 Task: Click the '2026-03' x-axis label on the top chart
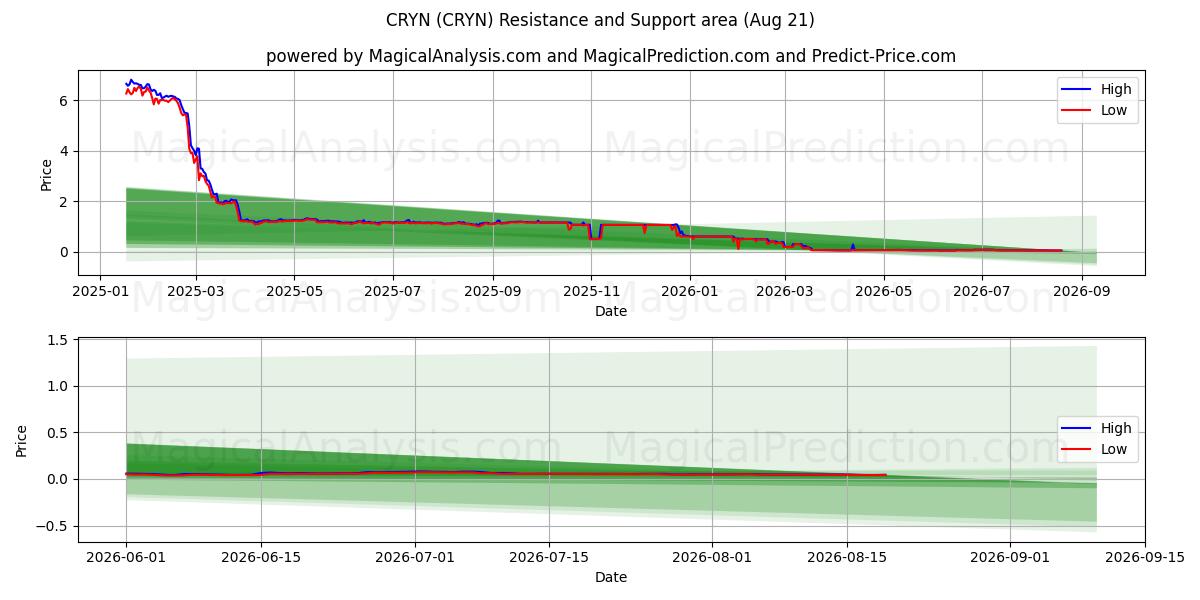coord(784,291)
